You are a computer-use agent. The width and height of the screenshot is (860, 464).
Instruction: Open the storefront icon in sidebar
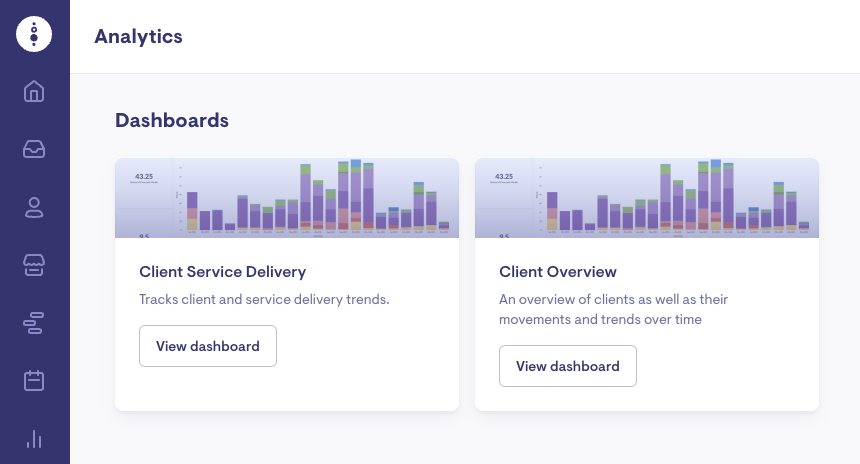point(34,265)
